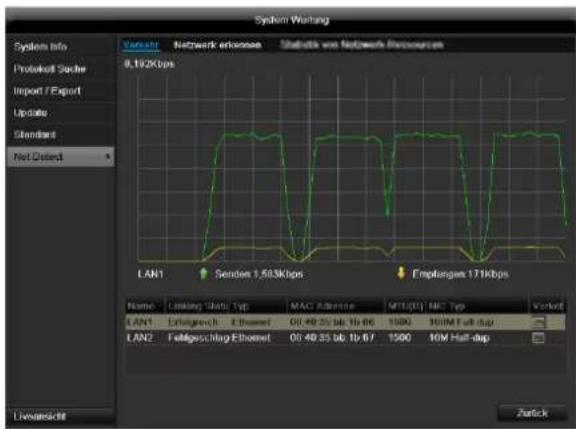Select the LAN1 default route checkbox
This screenshot has height=429, width=576.
[538, 322]
